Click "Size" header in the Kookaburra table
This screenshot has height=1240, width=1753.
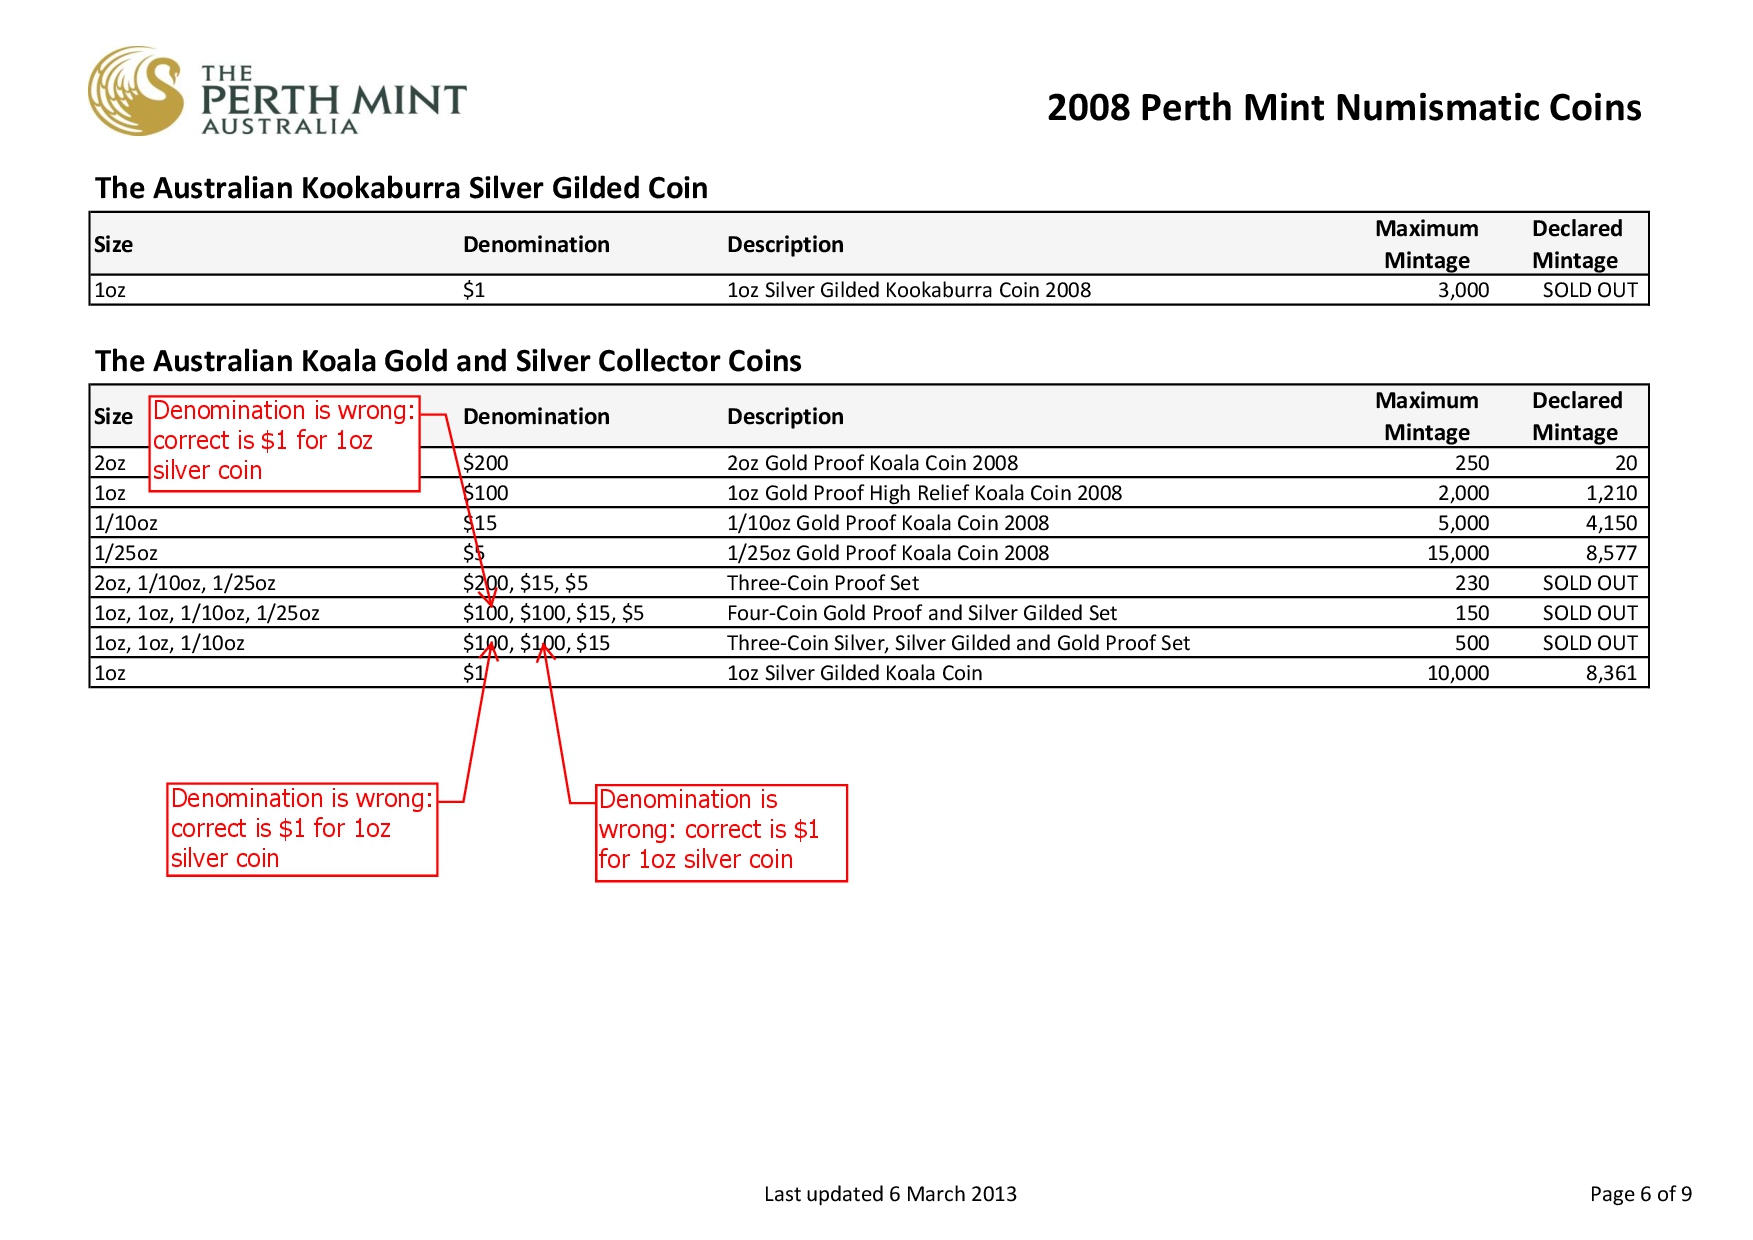(114, 245)
